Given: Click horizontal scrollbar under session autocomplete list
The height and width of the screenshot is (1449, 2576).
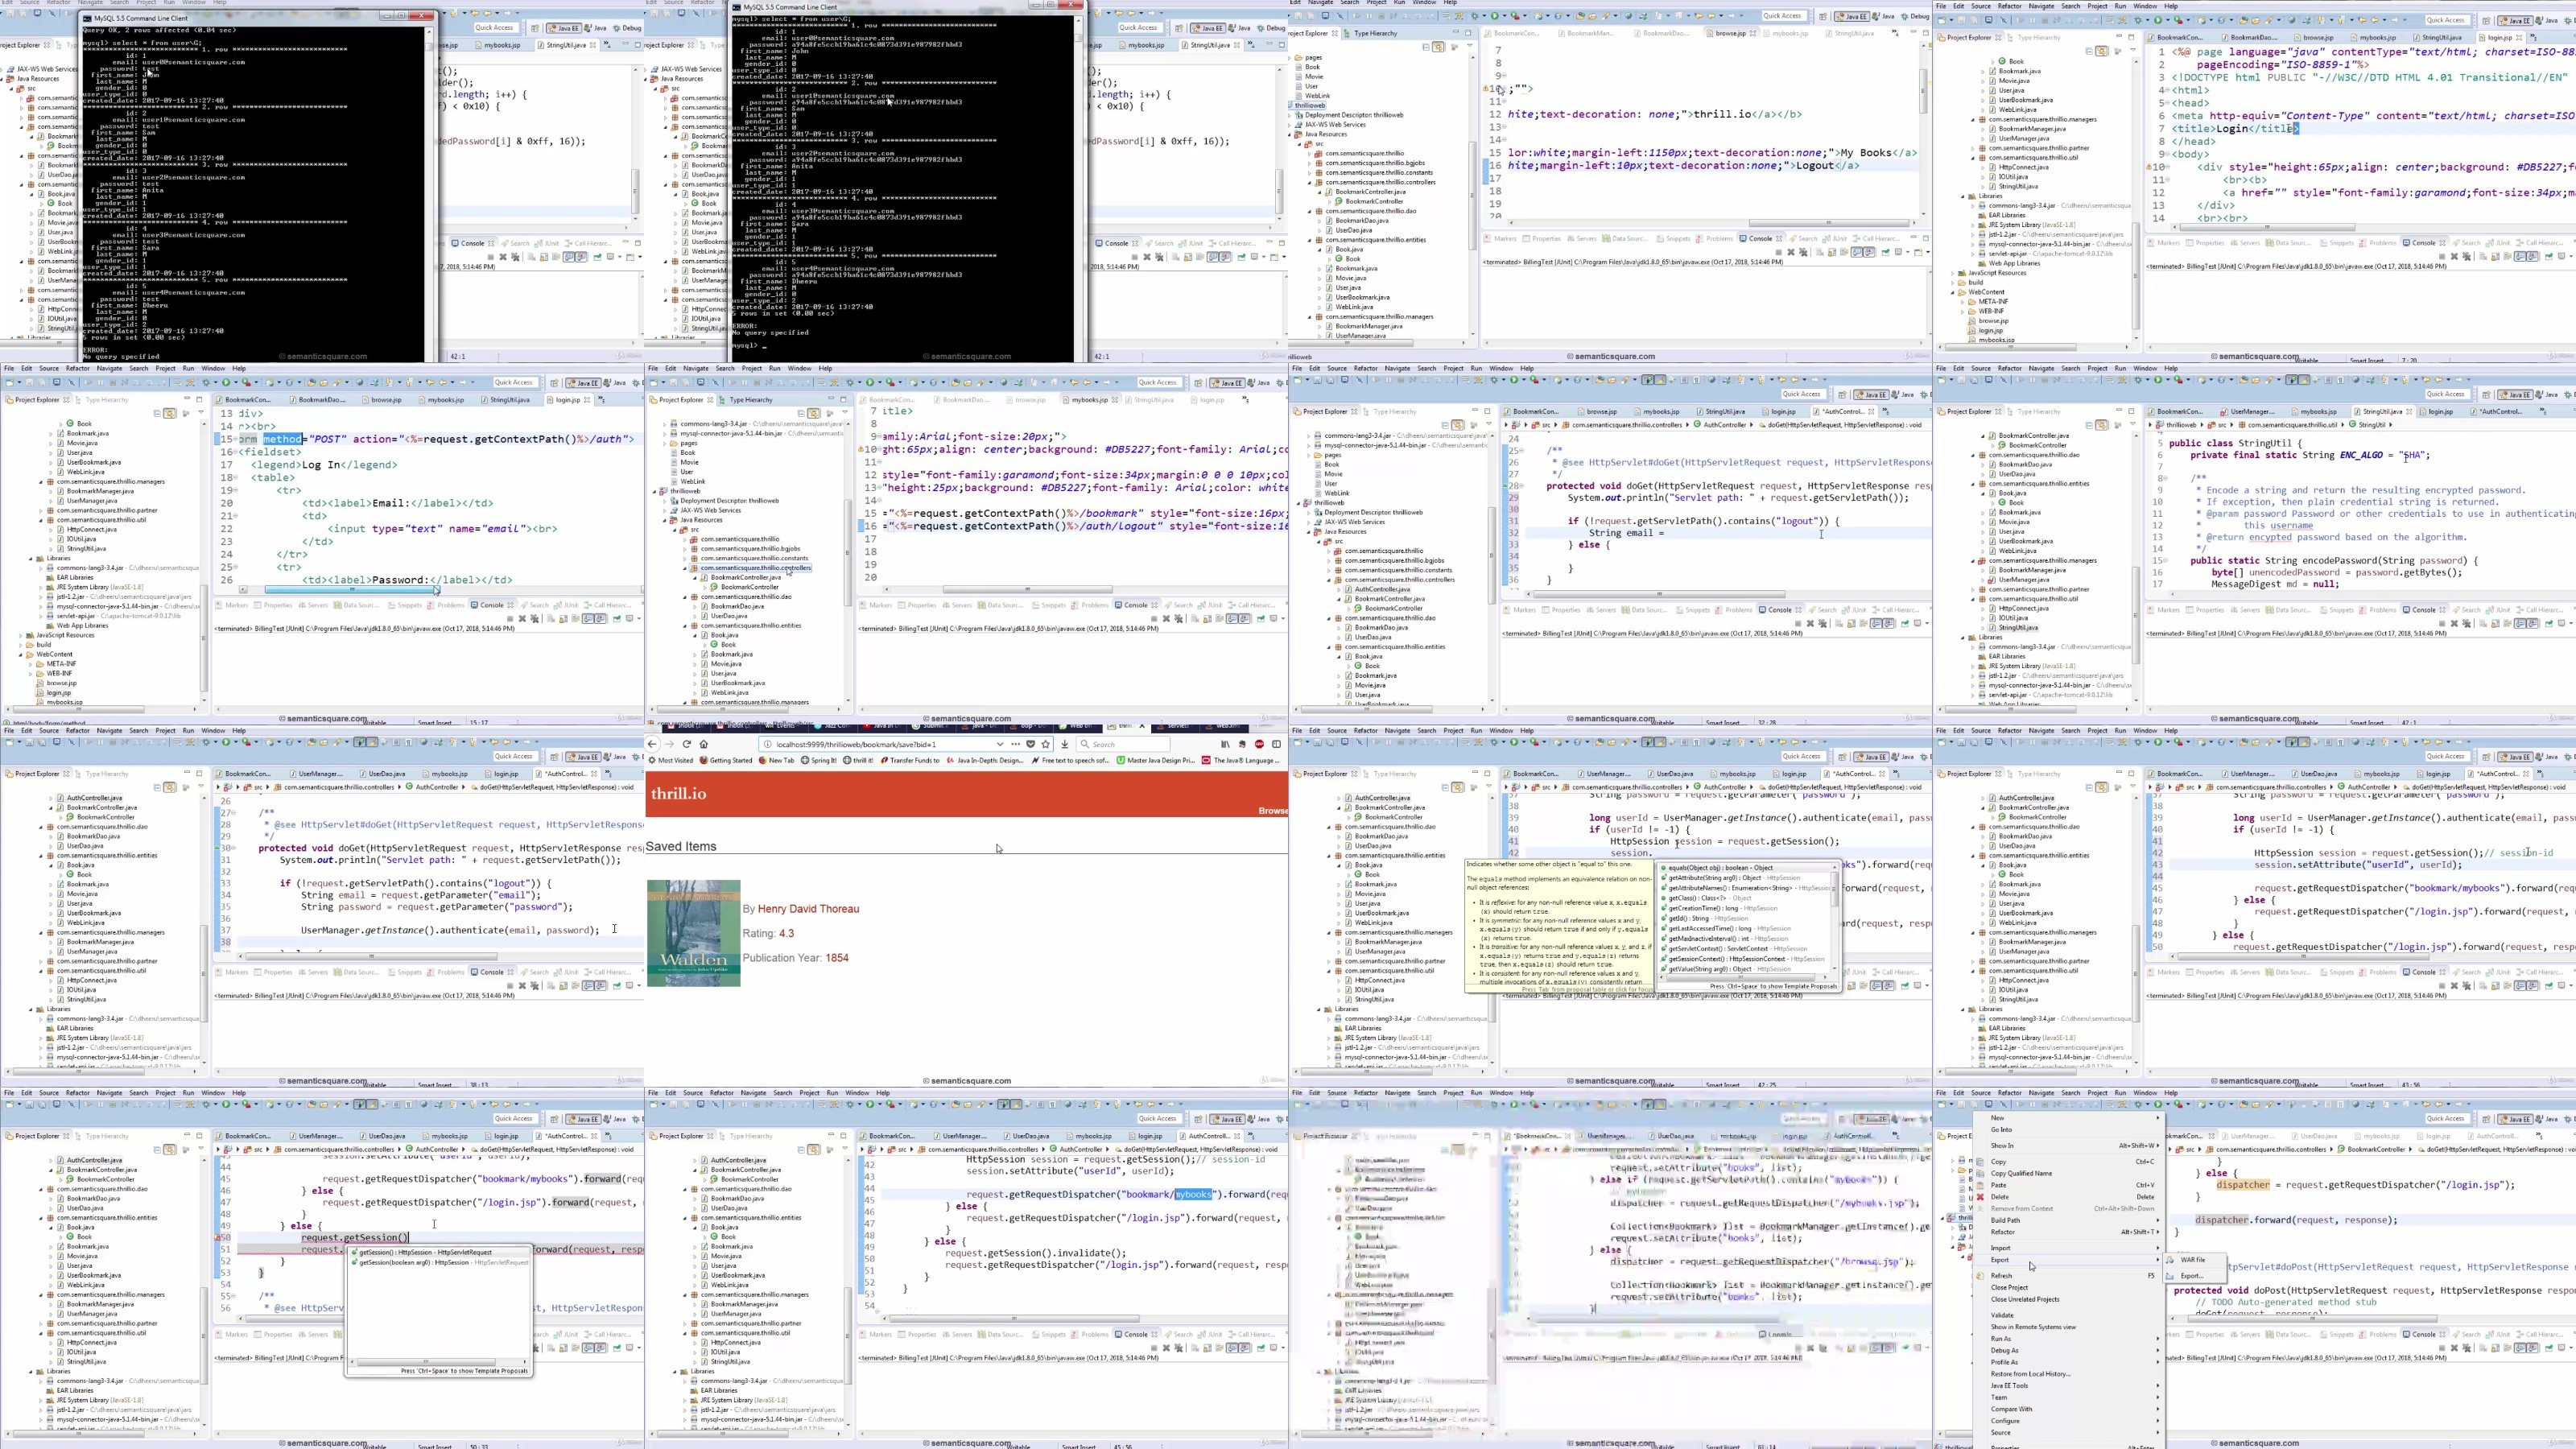Looking at the screenshot, I should pos(1741,977).
